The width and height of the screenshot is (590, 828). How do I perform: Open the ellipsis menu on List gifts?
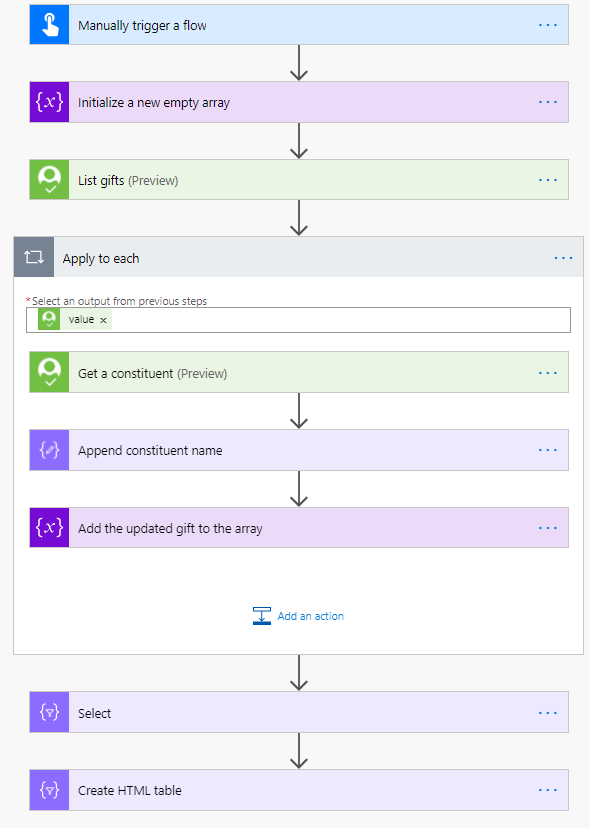click(548, 180)
